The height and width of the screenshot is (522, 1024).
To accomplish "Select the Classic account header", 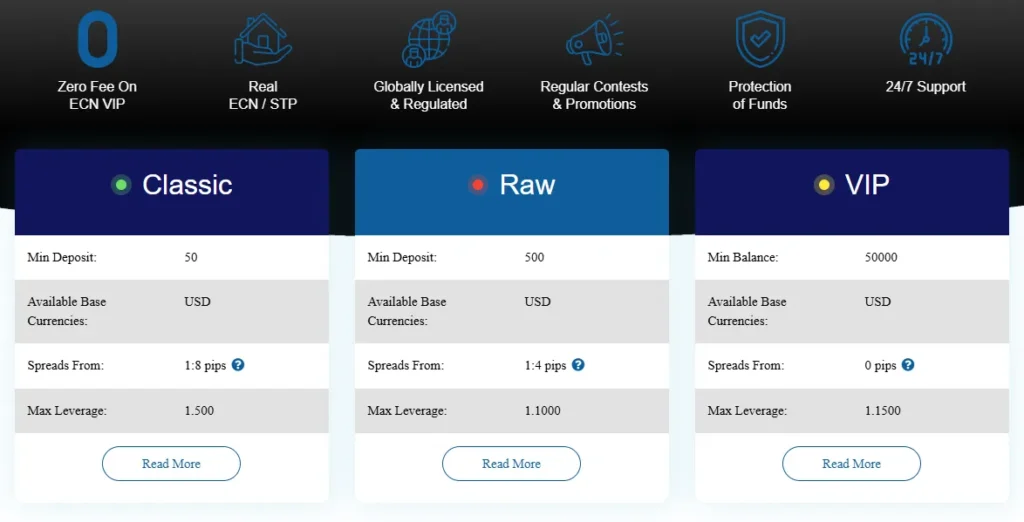I will click(187, 185).
